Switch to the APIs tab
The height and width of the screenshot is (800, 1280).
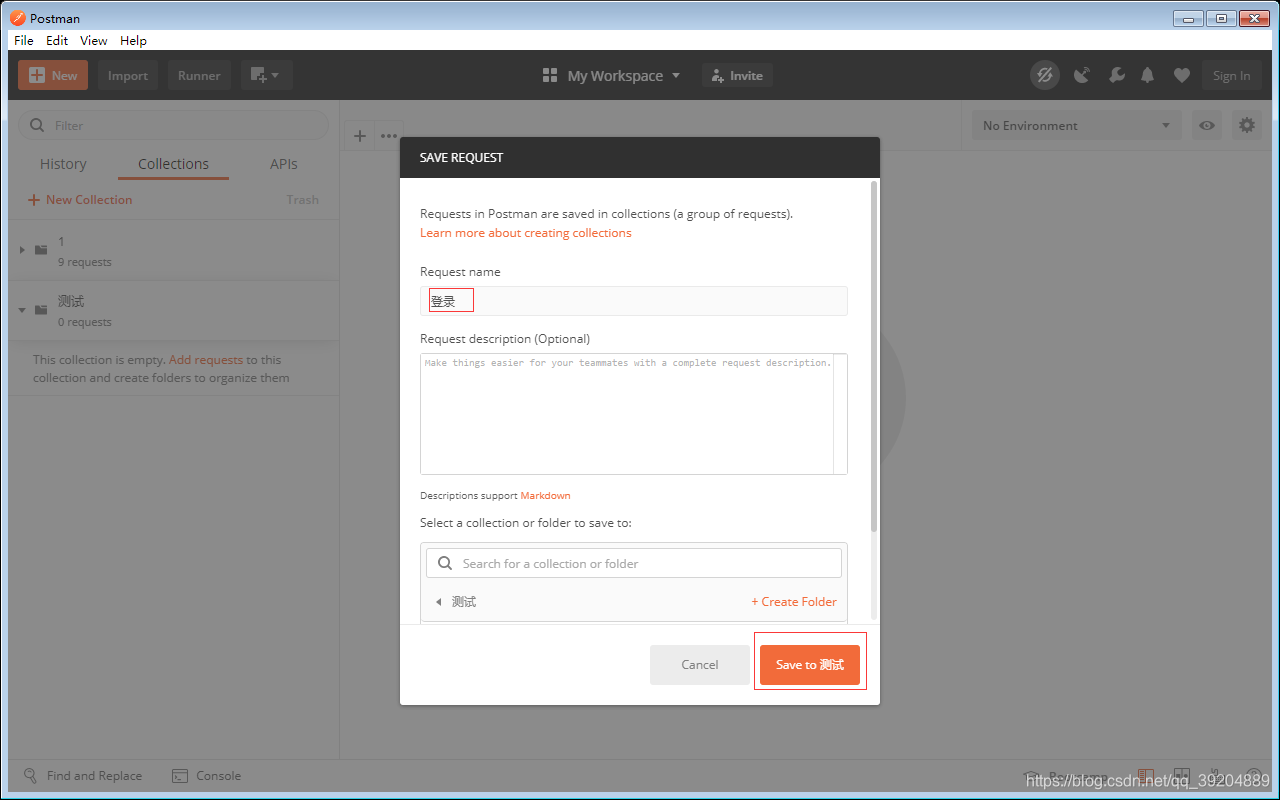click(x=284, y=164)
